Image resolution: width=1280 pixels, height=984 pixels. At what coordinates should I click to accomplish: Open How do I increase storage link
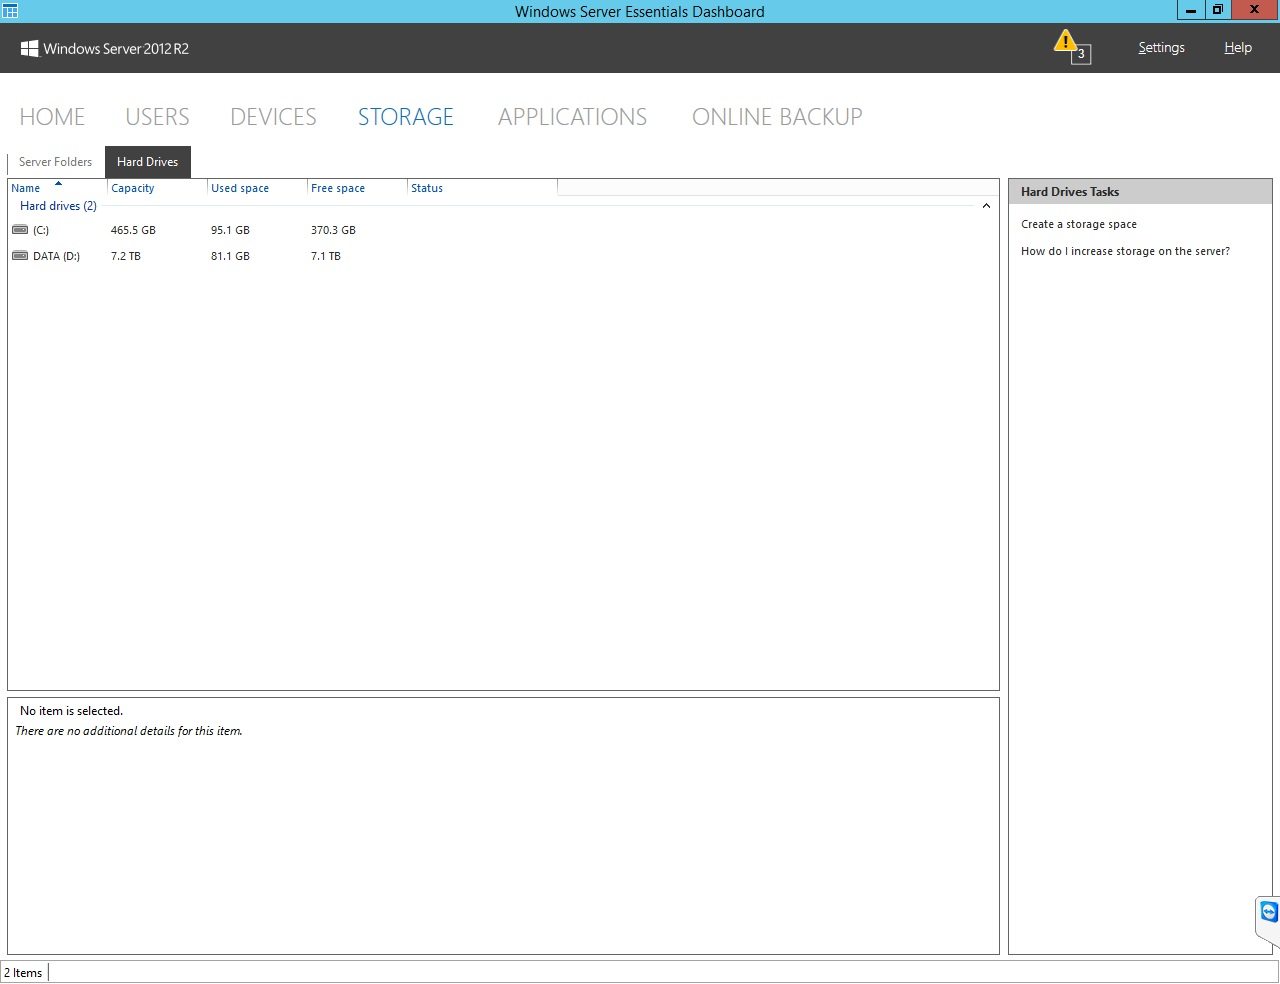click(x=1125, y=251)
